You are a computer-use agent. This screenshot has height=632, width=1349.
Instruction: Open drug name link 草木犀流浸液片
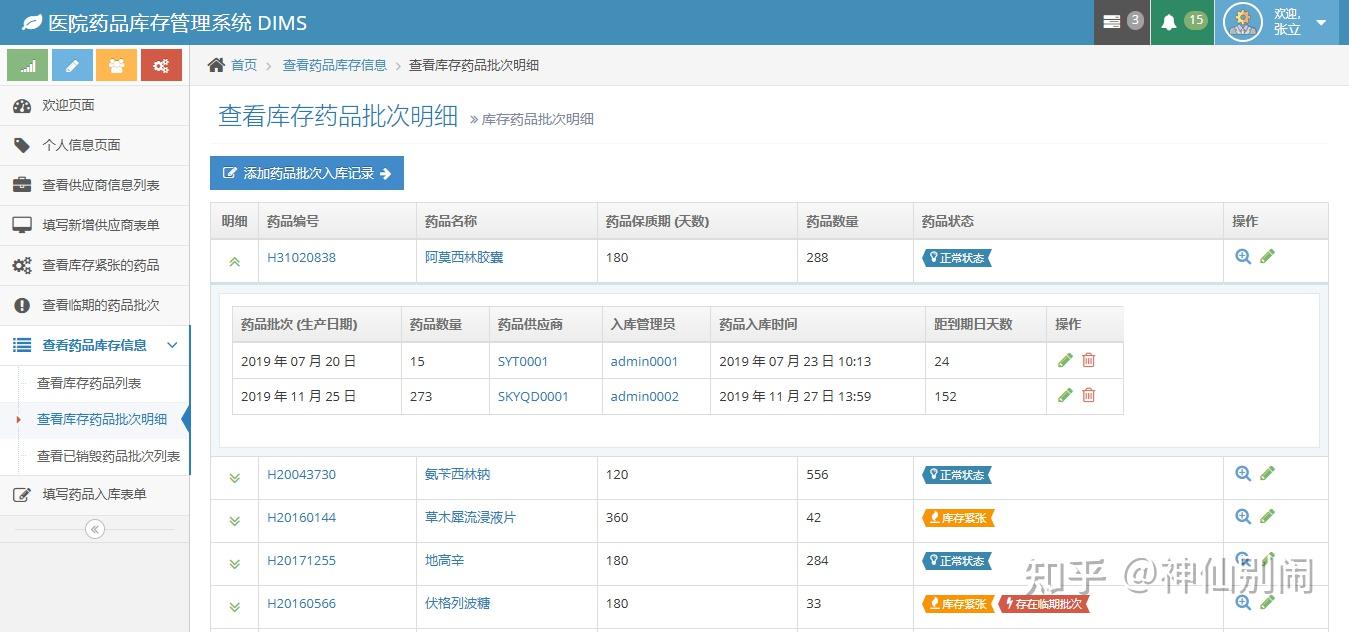[471, 517]
